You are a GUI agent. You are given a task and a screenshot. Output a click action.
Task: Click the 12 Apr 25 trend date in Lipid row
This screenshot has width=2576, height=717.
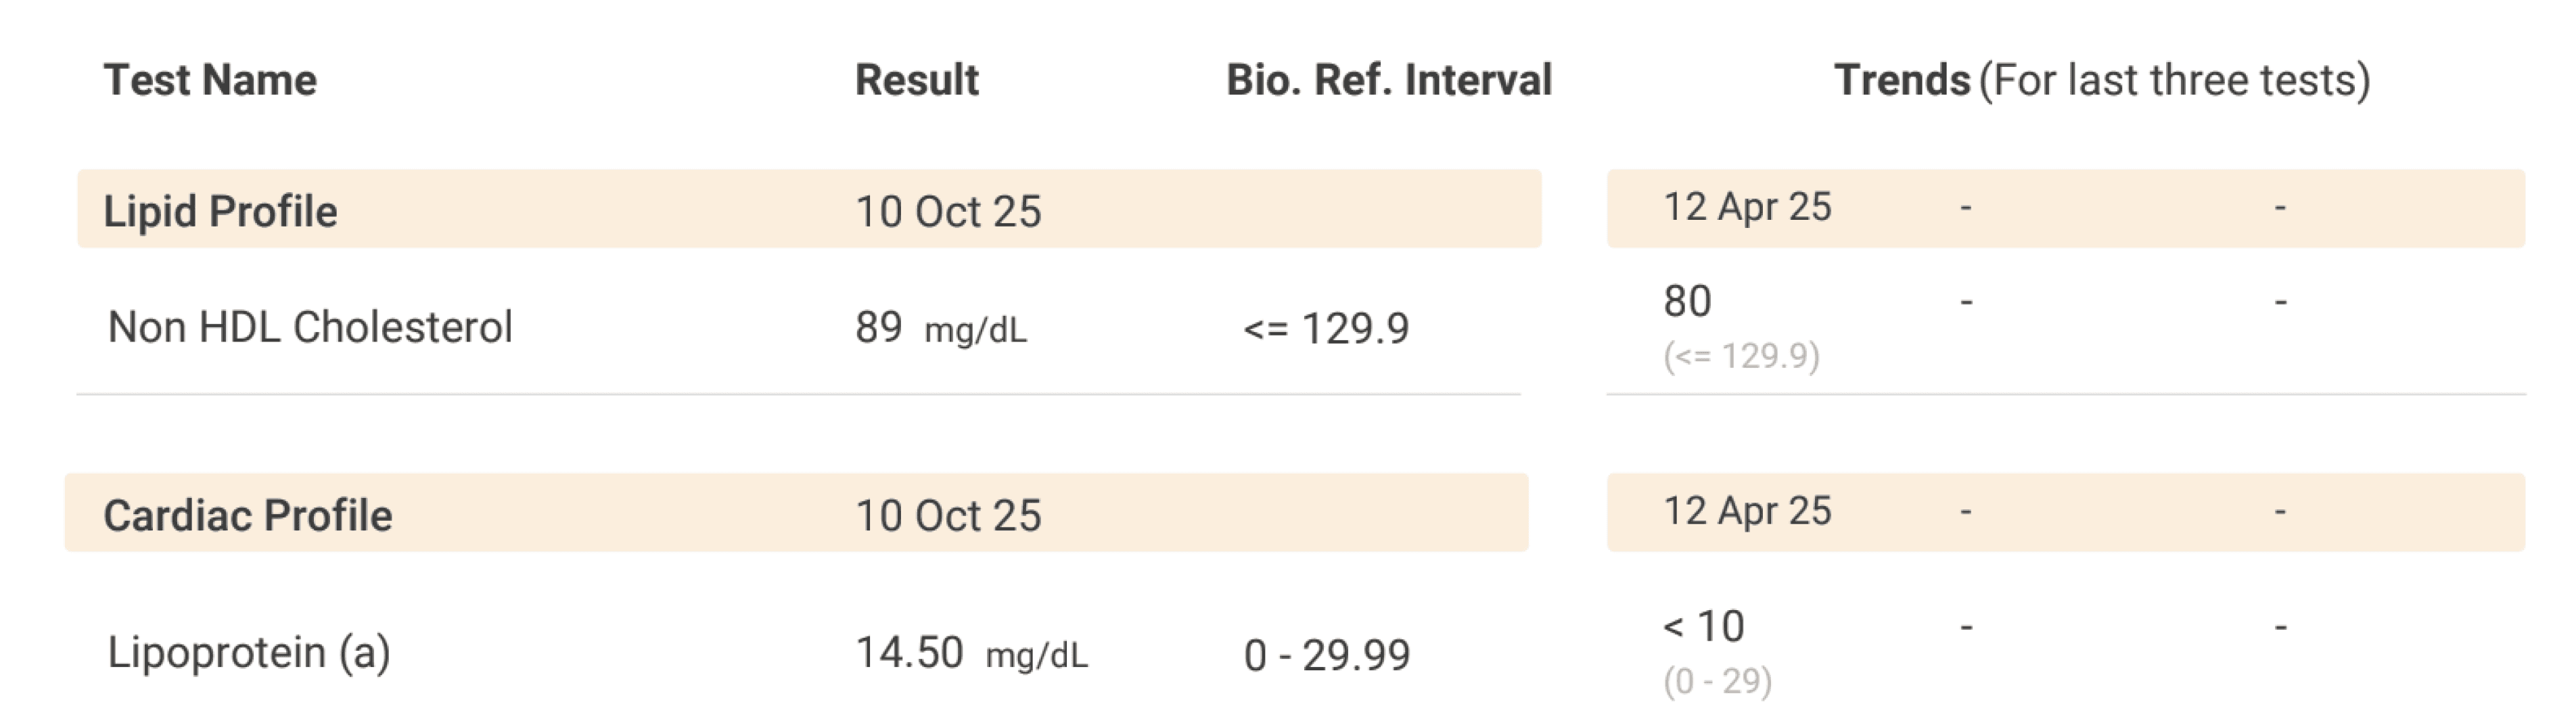(x=1747, y=207)
